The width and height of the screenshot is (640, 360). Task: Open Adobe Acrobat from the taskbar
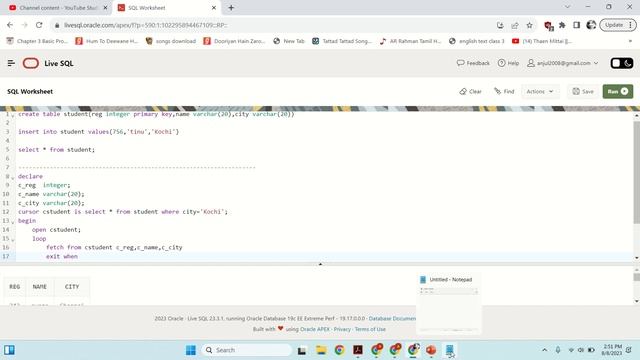358,350
